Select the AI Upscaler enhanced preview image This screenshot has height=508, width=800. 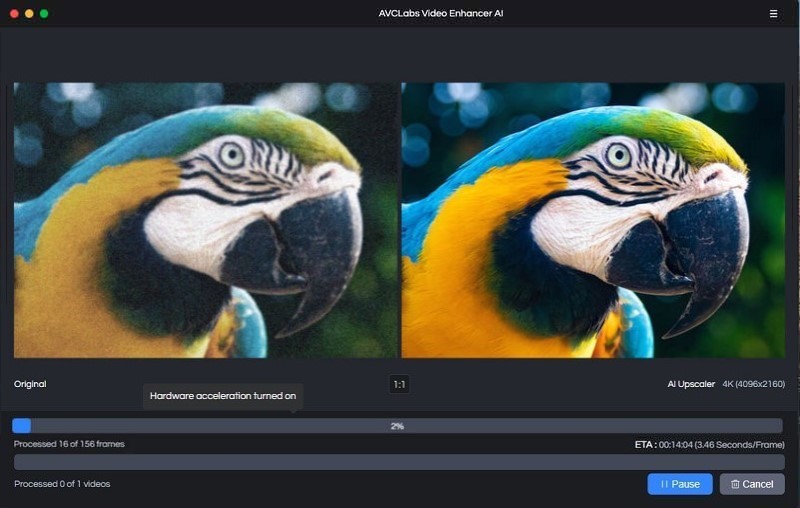pos(593,220)
